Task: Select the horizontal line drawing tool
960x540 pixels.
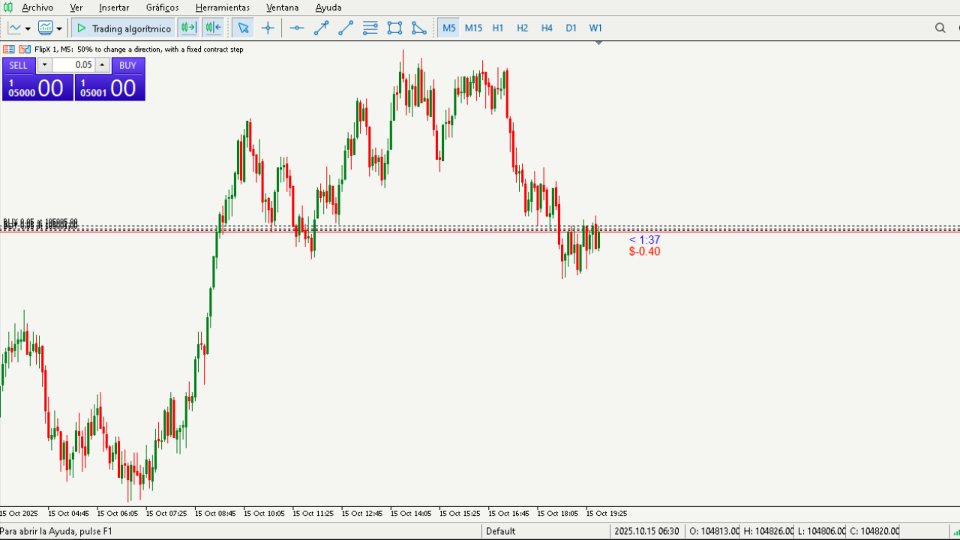Action: coord(297,28)
